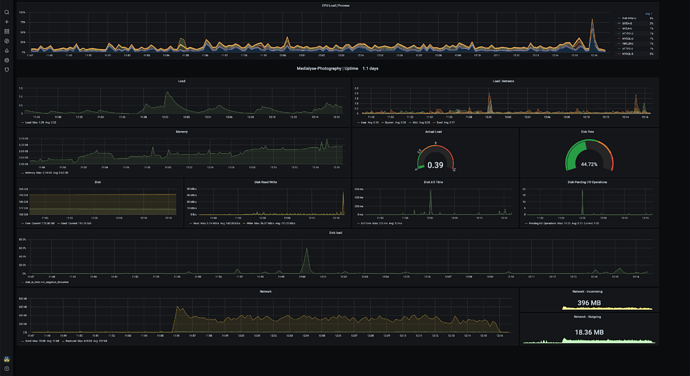Click the 18.36 MB outgoing network value

(x=589, y=332)
